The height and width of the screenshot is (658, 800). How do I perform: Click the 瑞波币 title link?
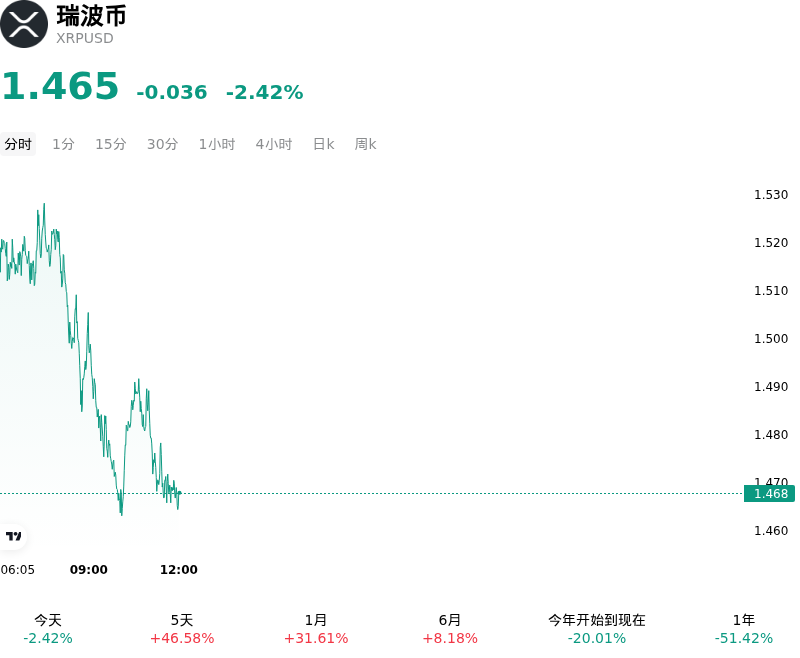91,15
